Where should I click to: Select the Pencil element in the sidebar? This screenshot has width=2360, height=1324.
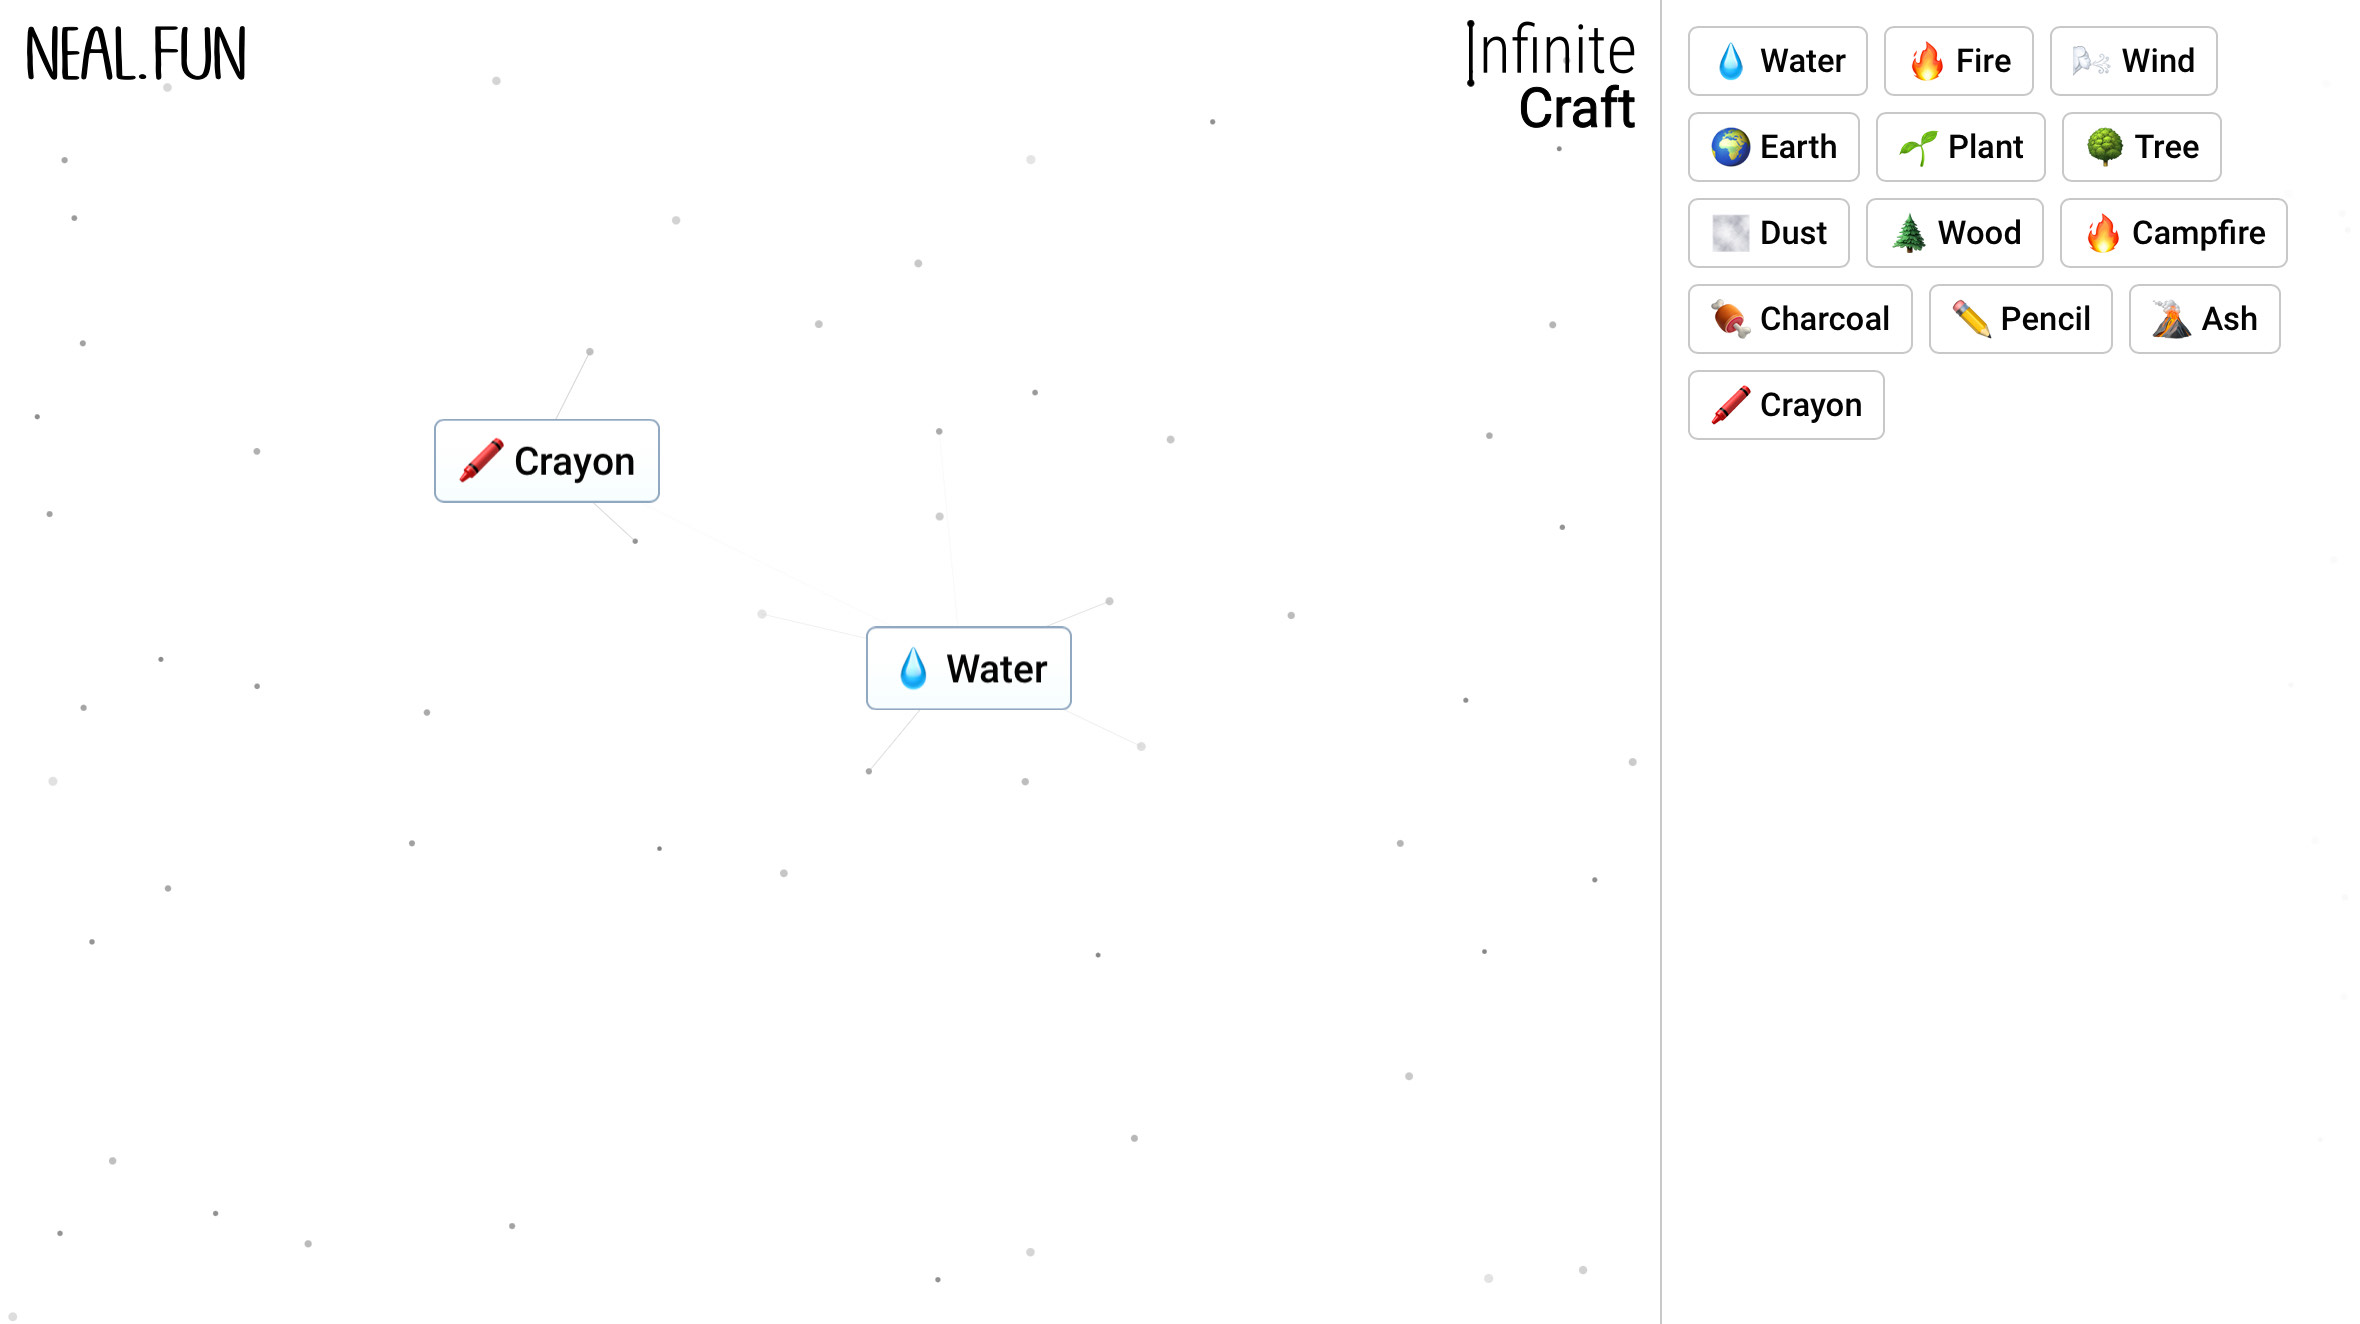(2019, 319)
